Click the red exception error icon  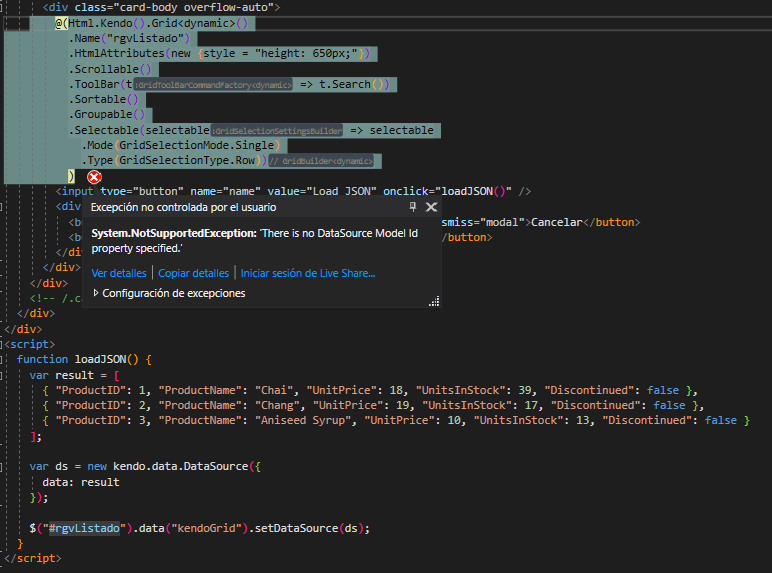(94, 176)
